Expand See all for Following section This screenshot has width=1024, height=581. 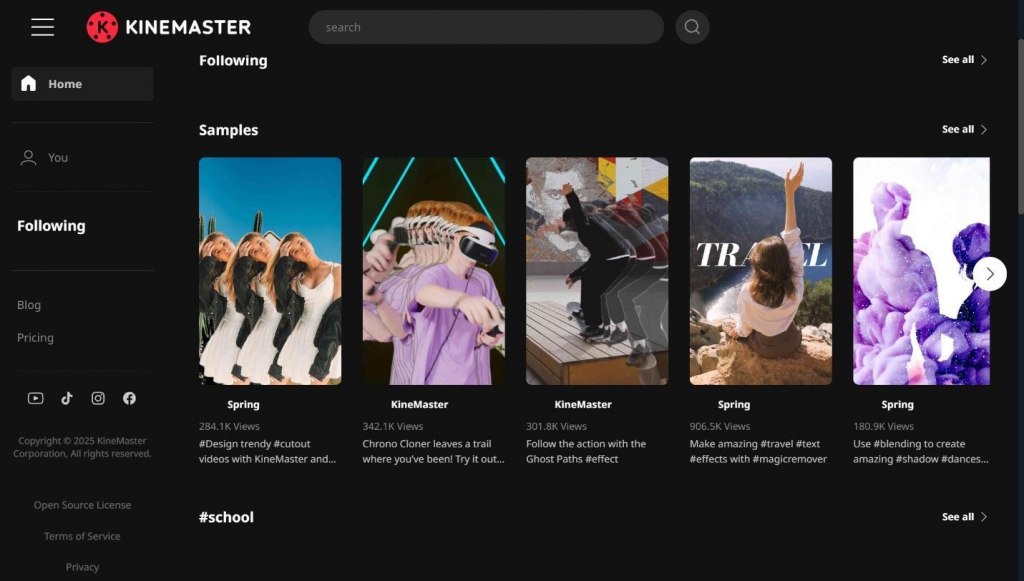[x=964, y=60]
